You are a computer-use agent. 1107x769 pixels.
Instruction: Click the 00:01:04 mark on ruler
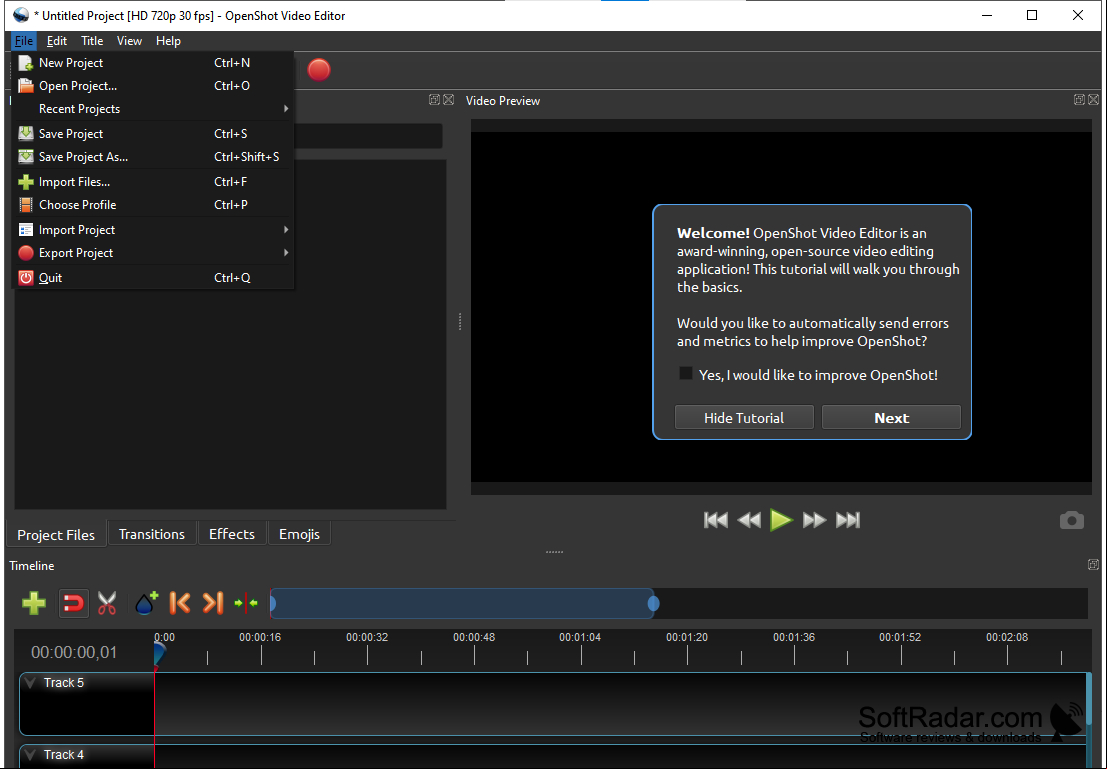(580, 637)
